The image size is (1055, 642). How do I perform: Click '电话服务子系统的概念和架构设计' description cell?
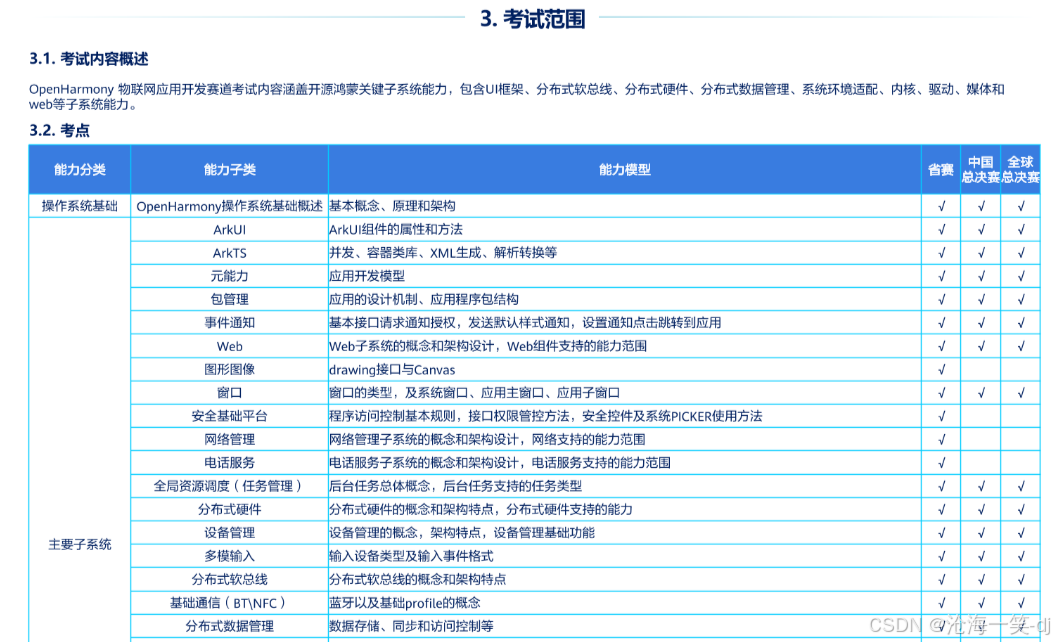tap(624, 462)
